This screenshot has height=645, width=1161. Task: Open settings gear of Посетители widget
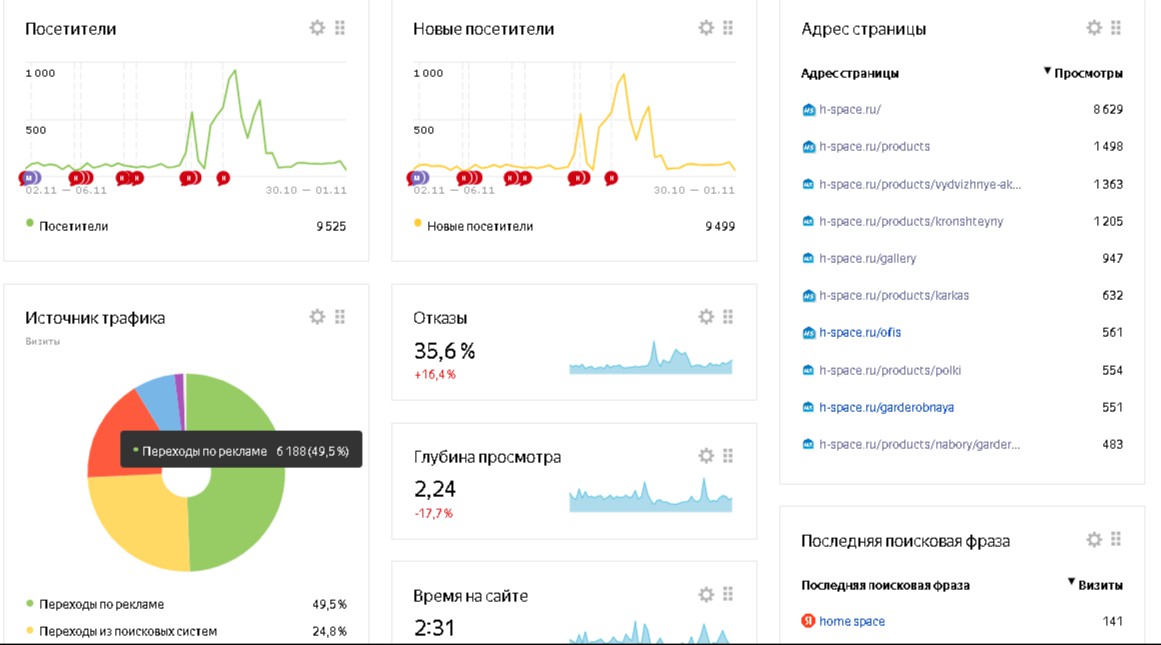[x=317, y=28]
